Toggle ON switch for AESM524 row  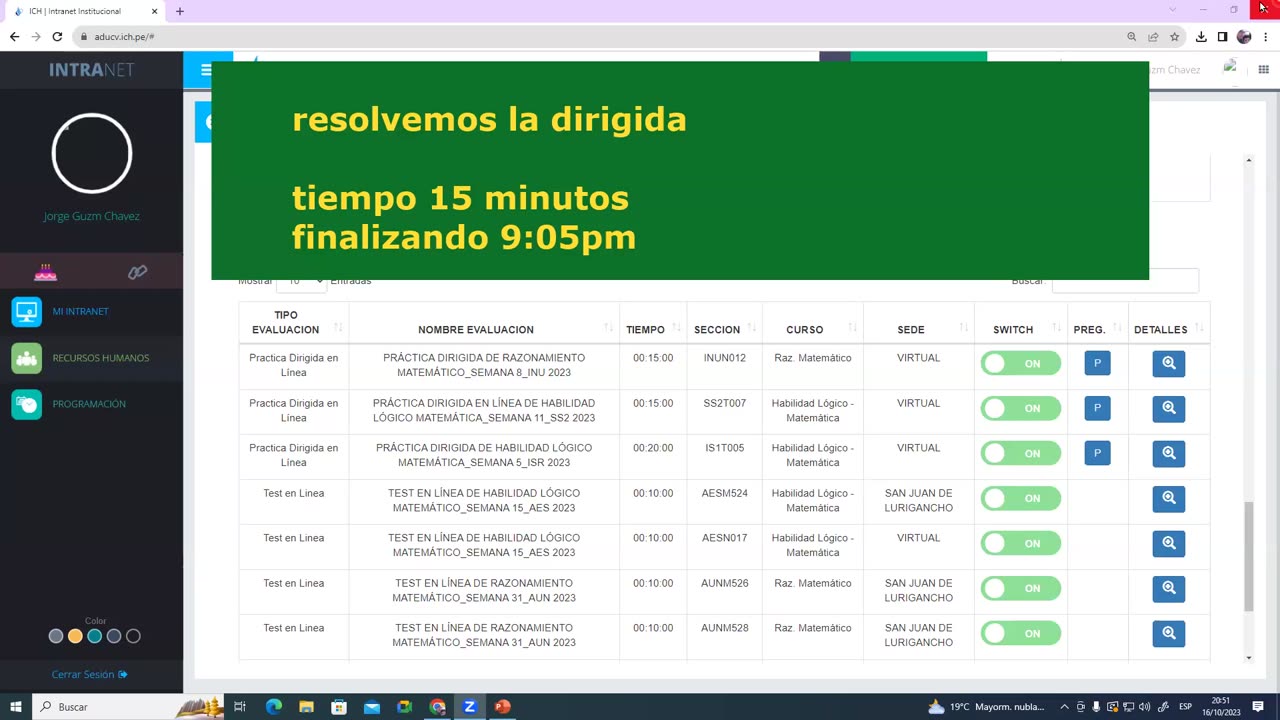coord(1020,498)
